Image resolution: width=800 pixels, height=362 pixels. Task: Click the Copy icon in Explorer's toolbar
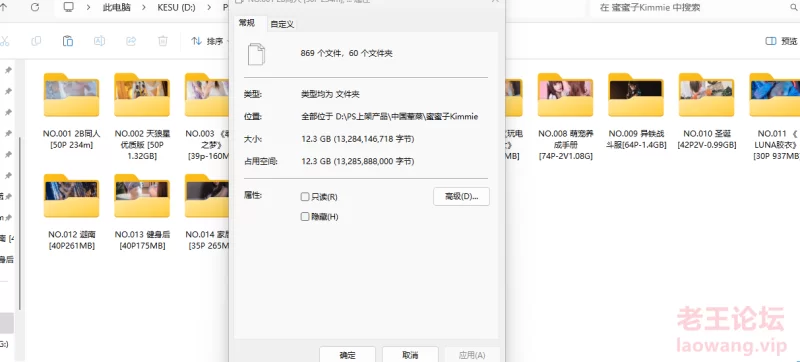click(36, 41)
